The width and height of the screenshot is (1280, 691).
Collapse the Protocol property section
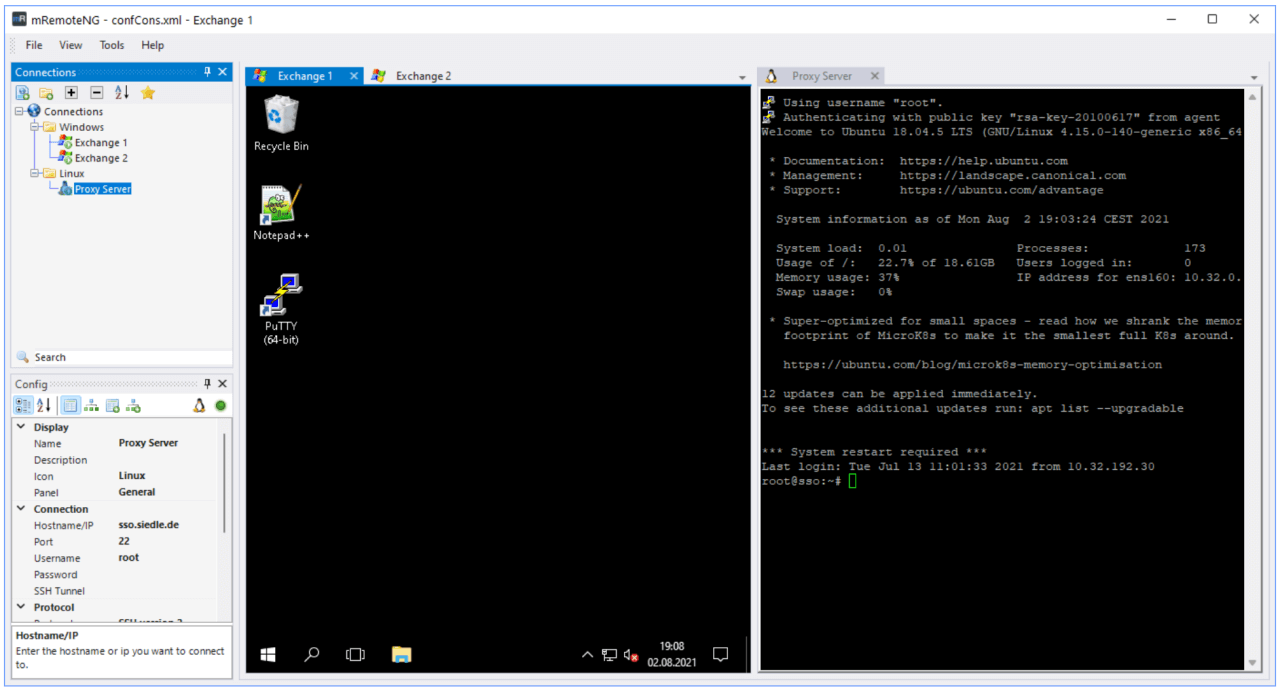point(21,607)
